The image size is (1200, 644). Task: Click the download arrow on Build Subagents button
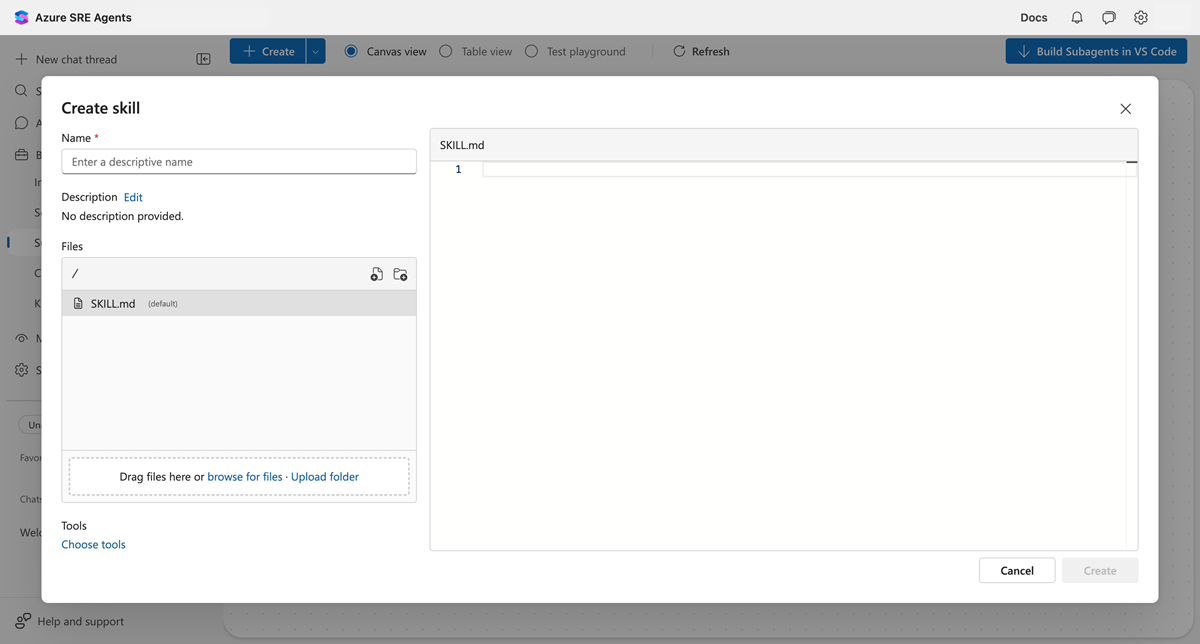point(1023,51)
